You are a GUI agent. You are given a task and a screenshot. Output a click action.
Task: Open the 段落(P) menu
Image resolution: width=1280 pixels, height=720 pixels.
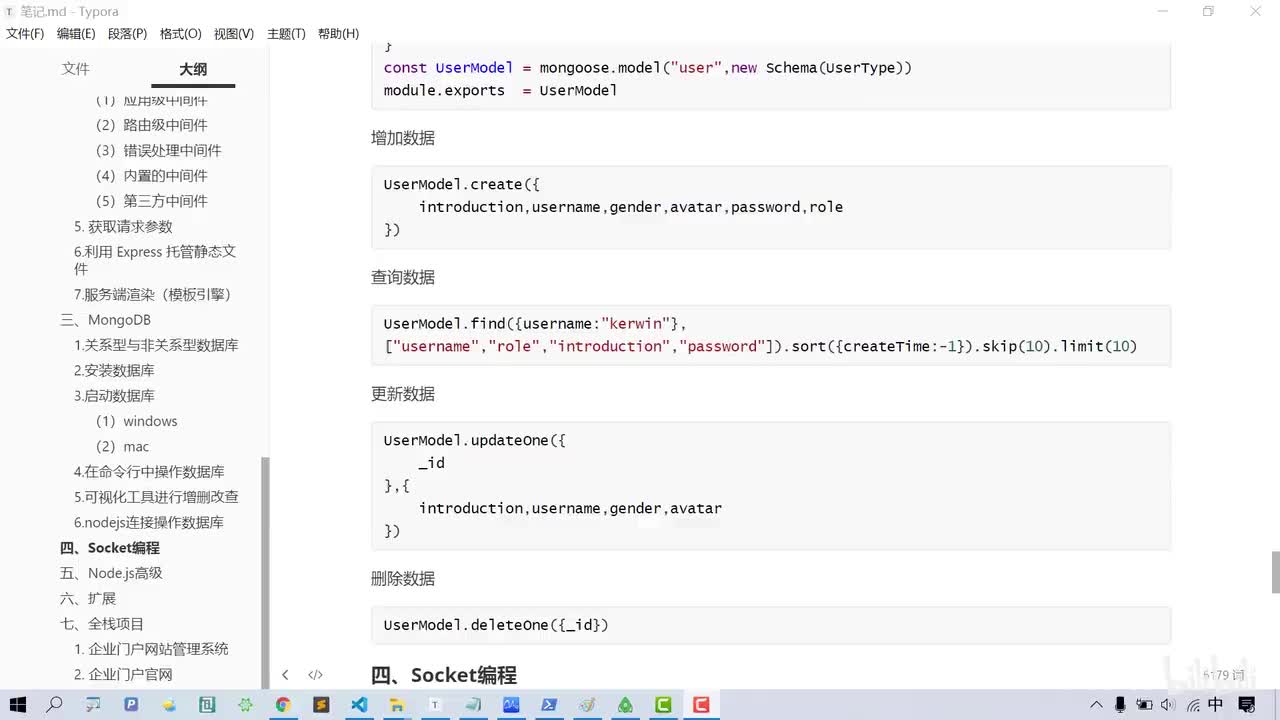(x=127, y=34)
